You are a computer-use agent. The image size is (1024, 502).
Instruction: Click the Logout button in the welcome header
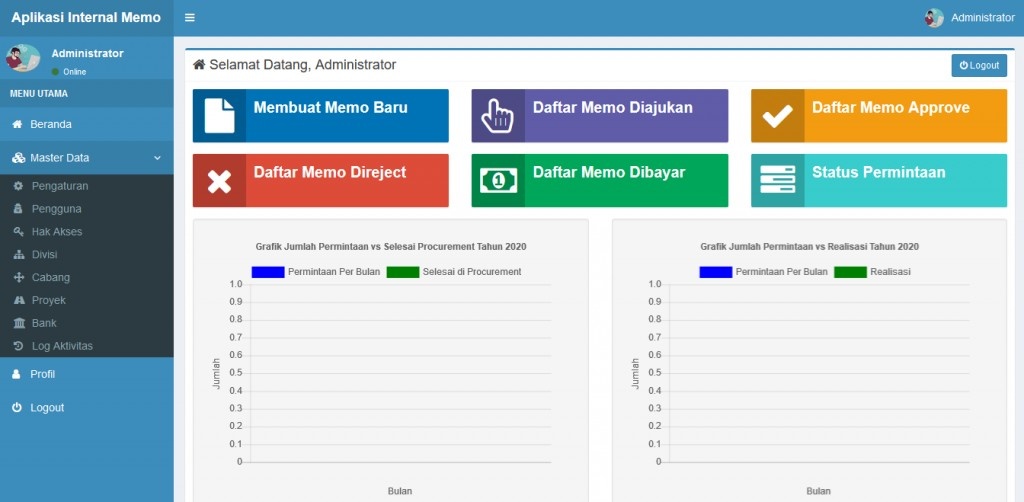(979, 65)
